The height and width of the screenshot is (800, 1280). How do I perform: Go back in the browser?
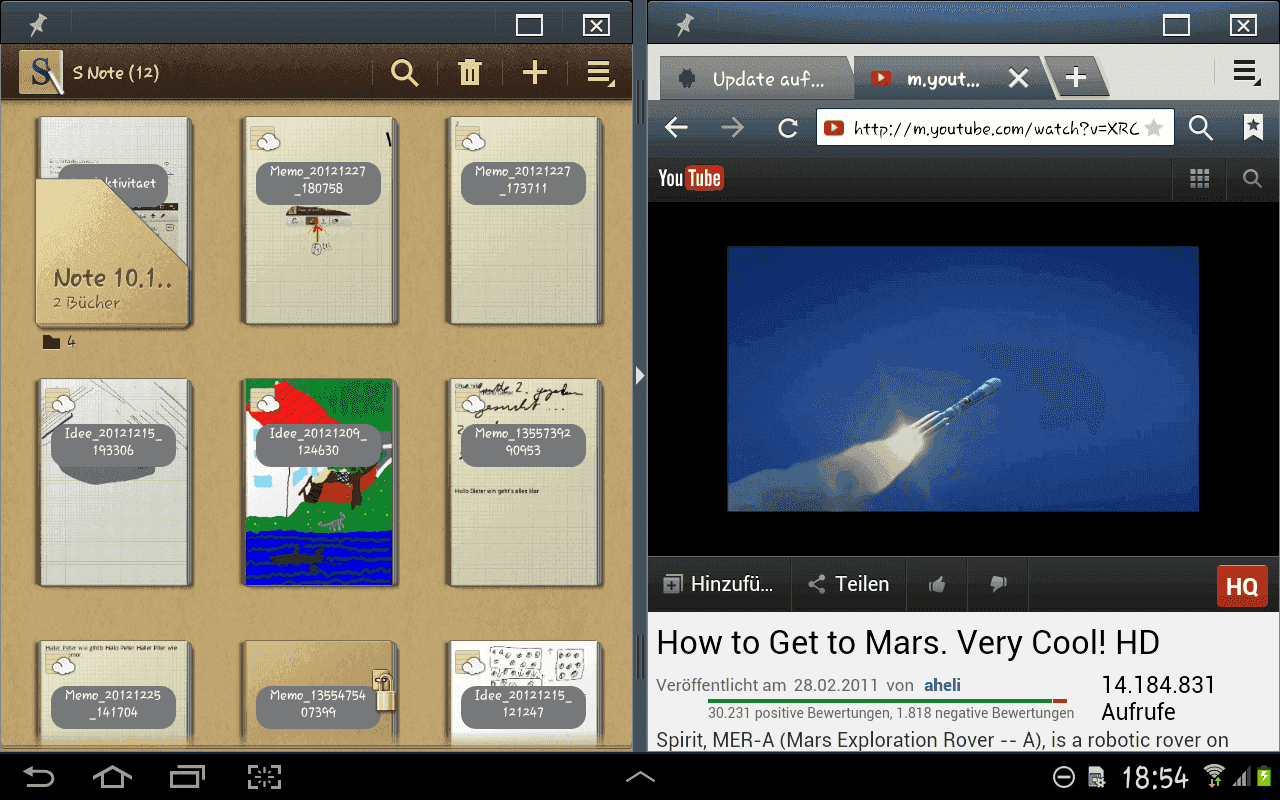coord(677,128)
